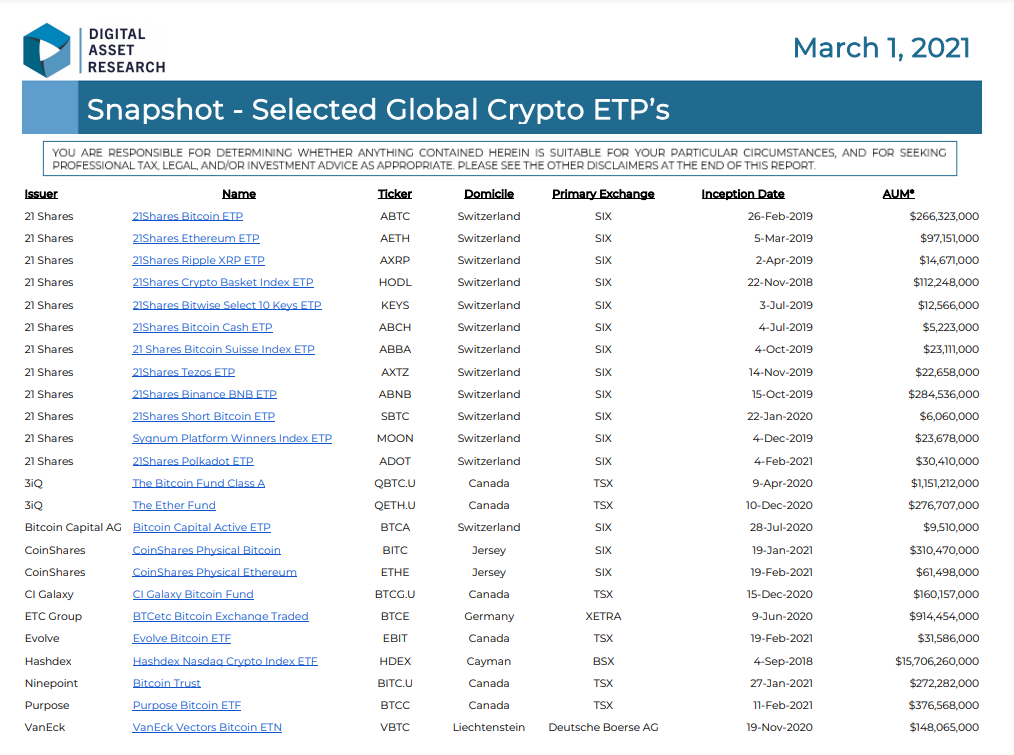This screenshot has width=1014, height=755.
Task: Follow The Ether Fund link
Action: tap(174, 505)
